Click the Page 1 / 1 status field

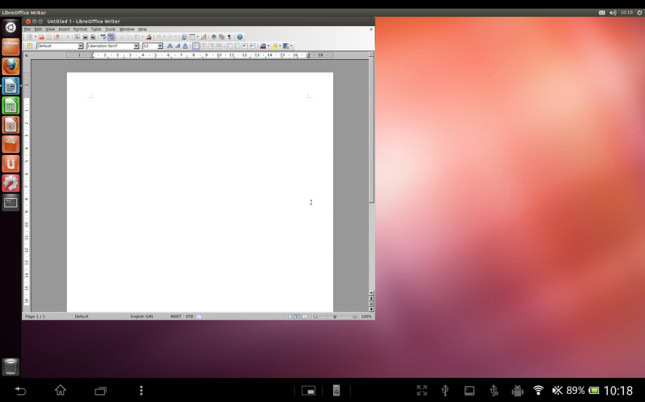(x=36, y=316)
